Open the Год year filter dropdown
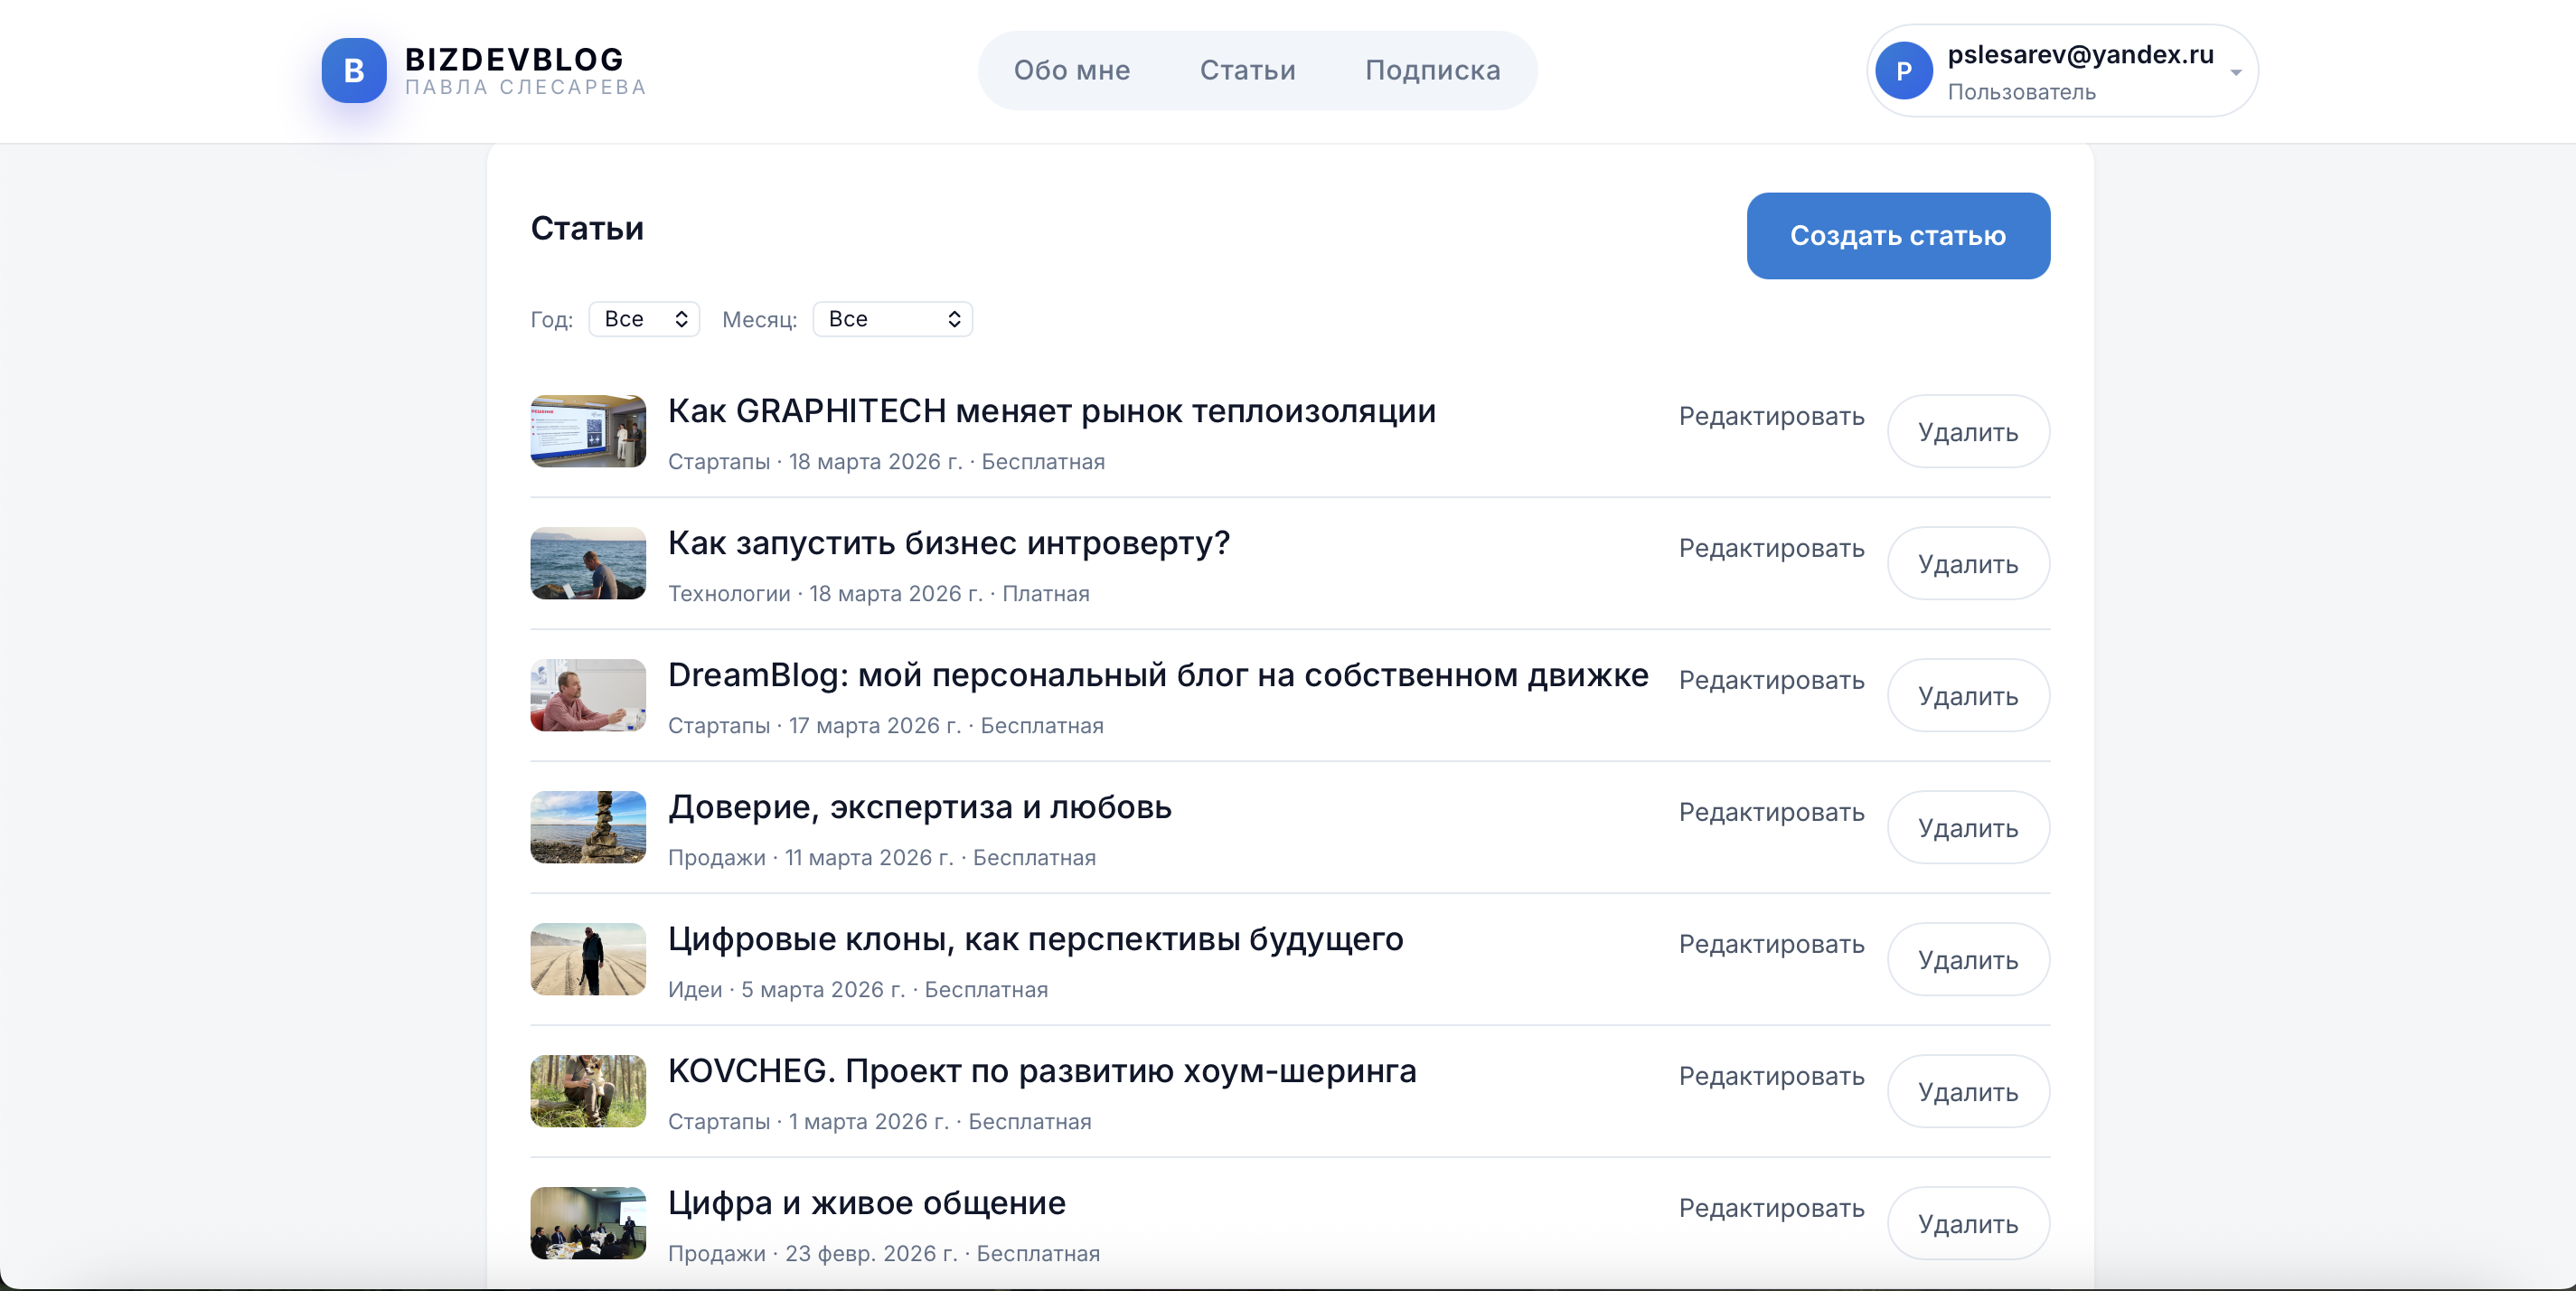 [x=644, y=319]
